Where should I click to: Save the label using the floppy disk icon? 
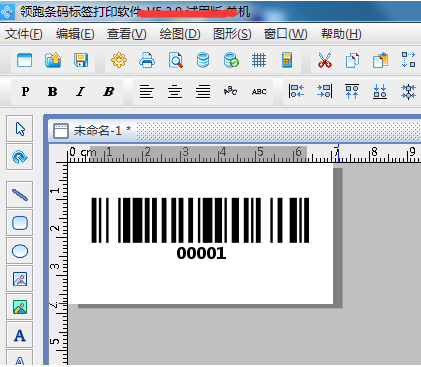(x=81, y=60)
